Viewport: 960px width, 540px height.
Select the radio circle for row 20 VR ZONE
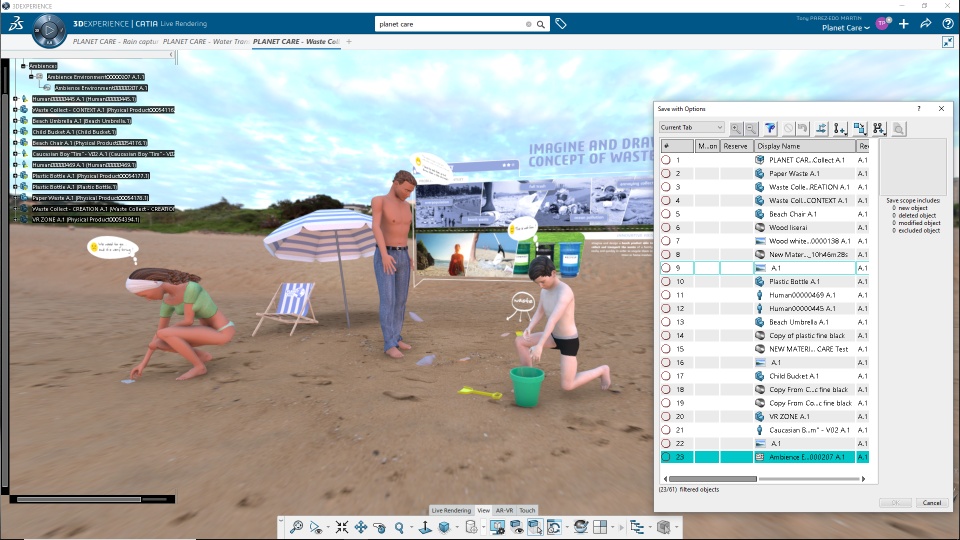coord(666,416)
